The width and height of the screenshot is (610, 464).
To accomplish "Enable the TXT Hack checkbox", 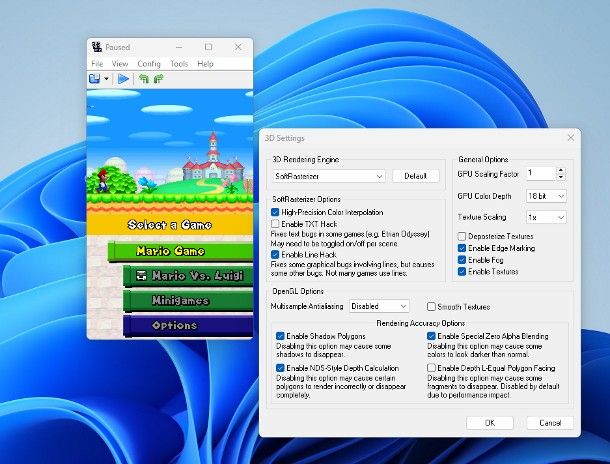I will [x=275, y=224].
